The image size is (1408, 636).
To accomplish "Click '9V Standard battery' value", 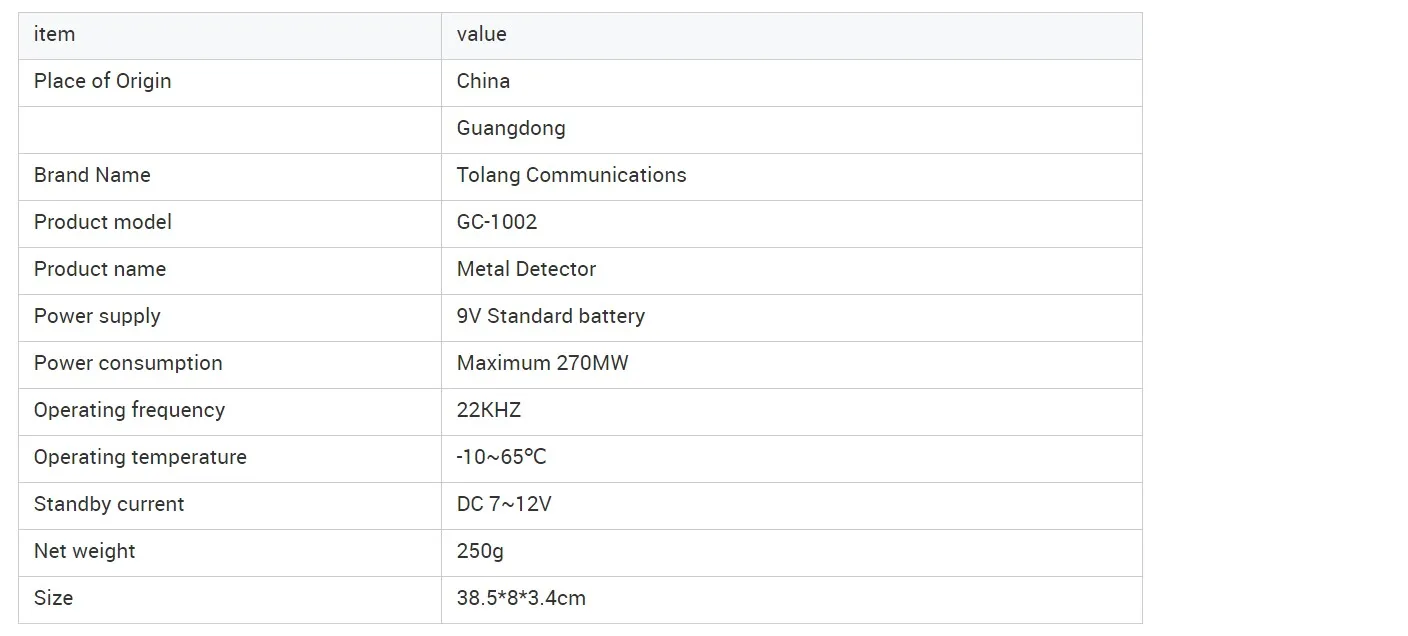I will point(550,317).
